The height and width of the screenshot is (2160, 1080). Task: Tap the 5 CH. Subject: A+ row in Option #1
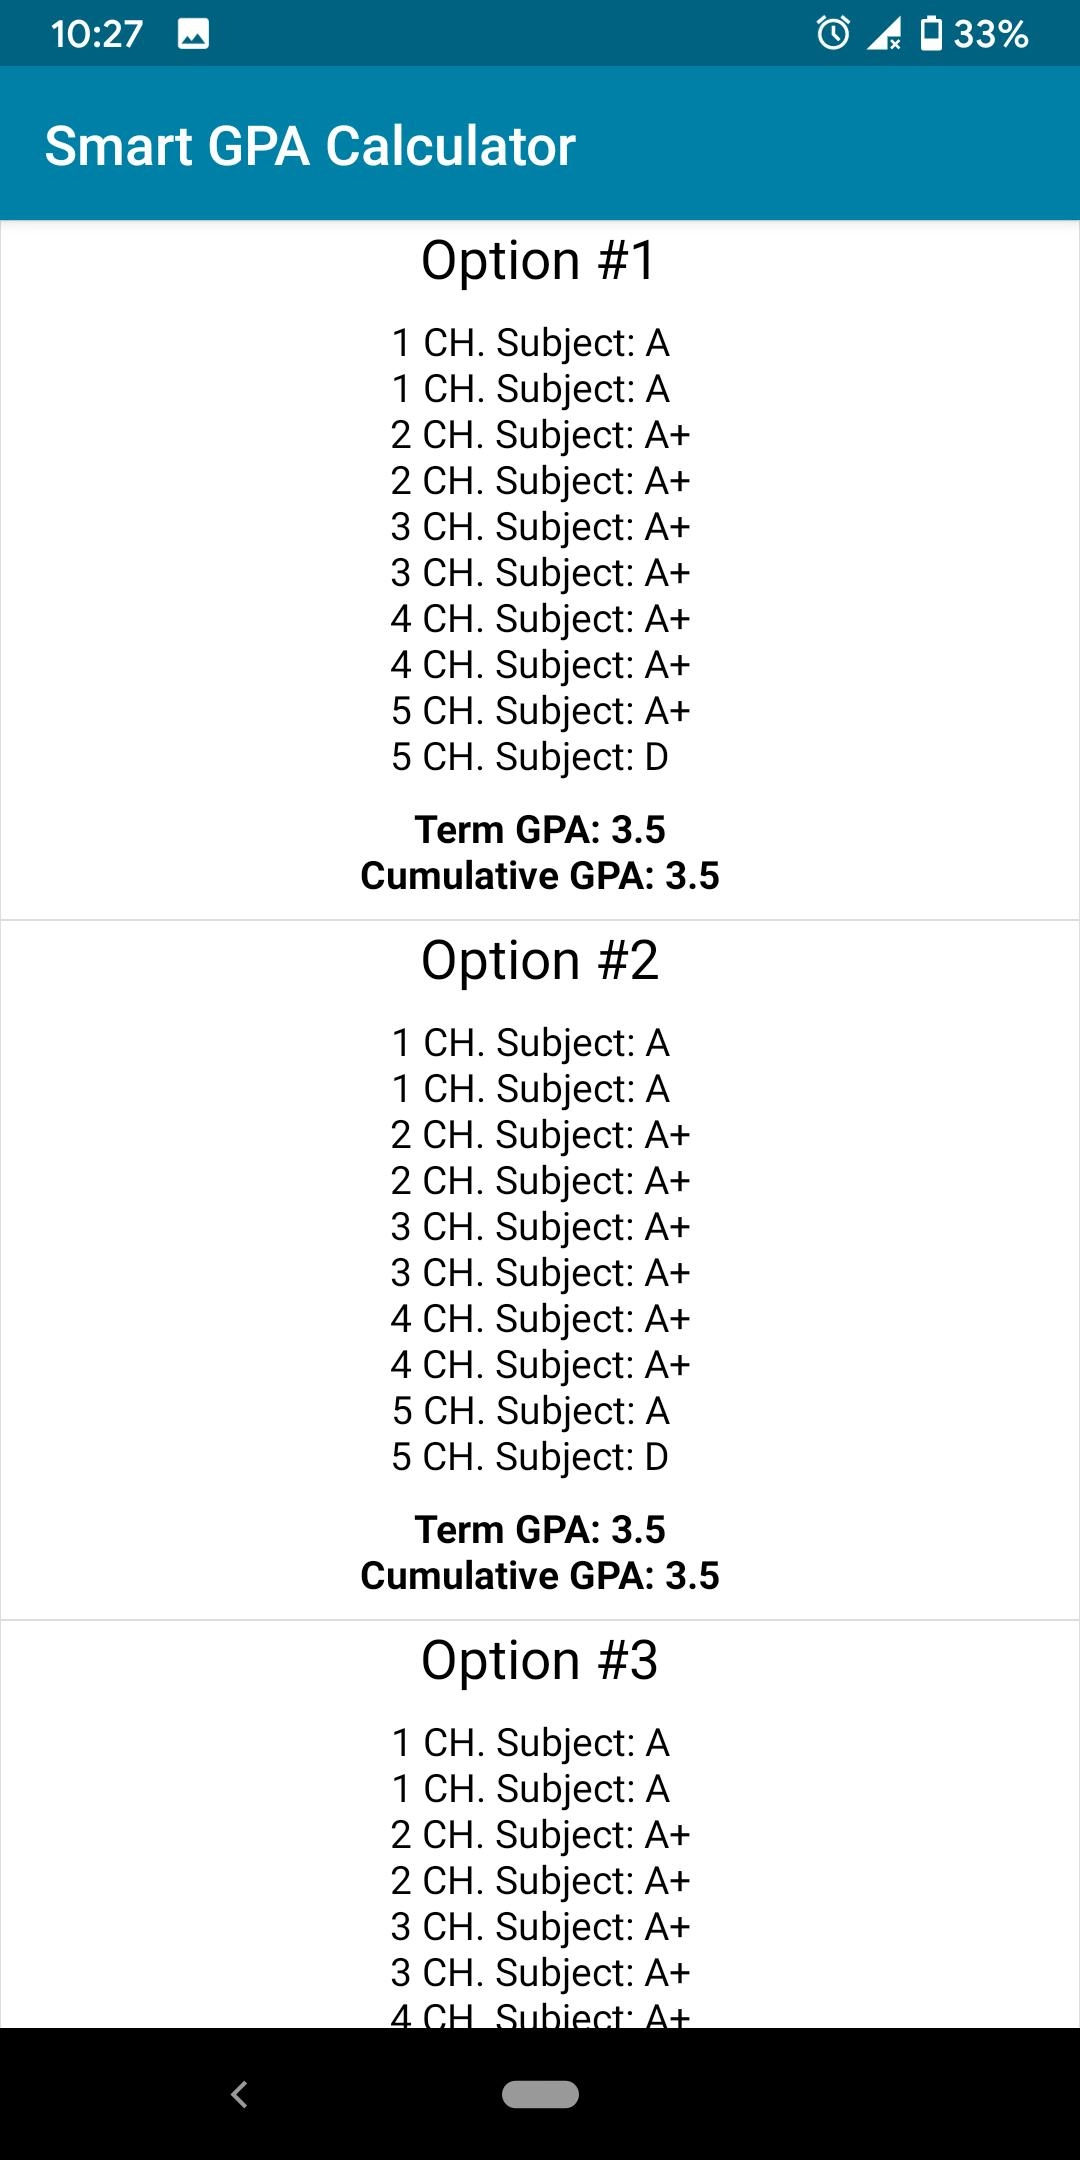click(540, 711)
